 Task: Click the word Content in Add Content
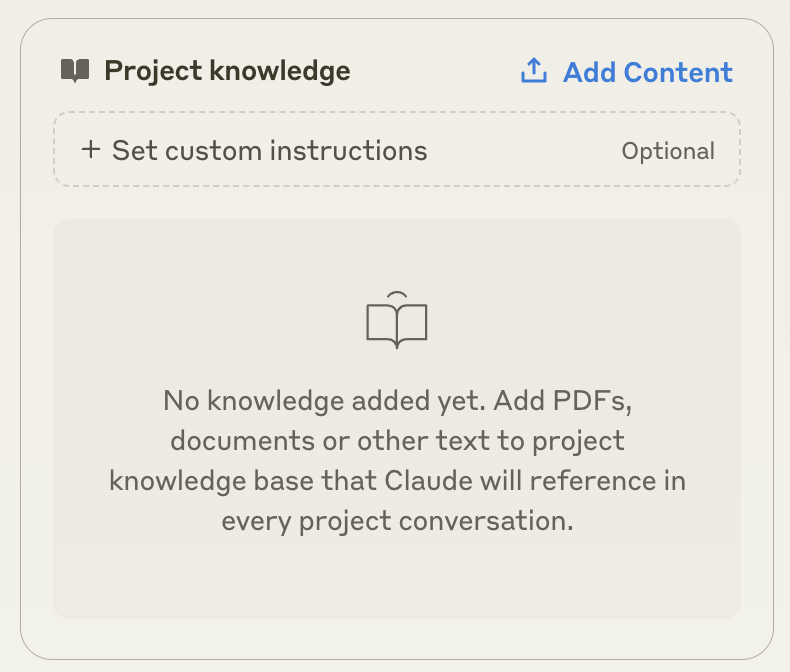(678, 72)
